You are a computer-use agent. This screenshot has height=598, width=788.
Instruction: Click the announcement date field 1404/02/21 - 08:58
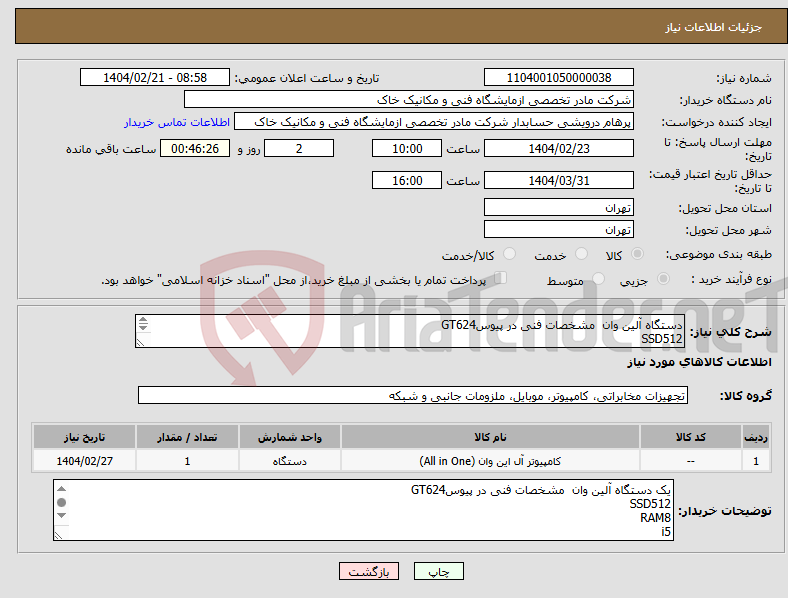[155, 77]
